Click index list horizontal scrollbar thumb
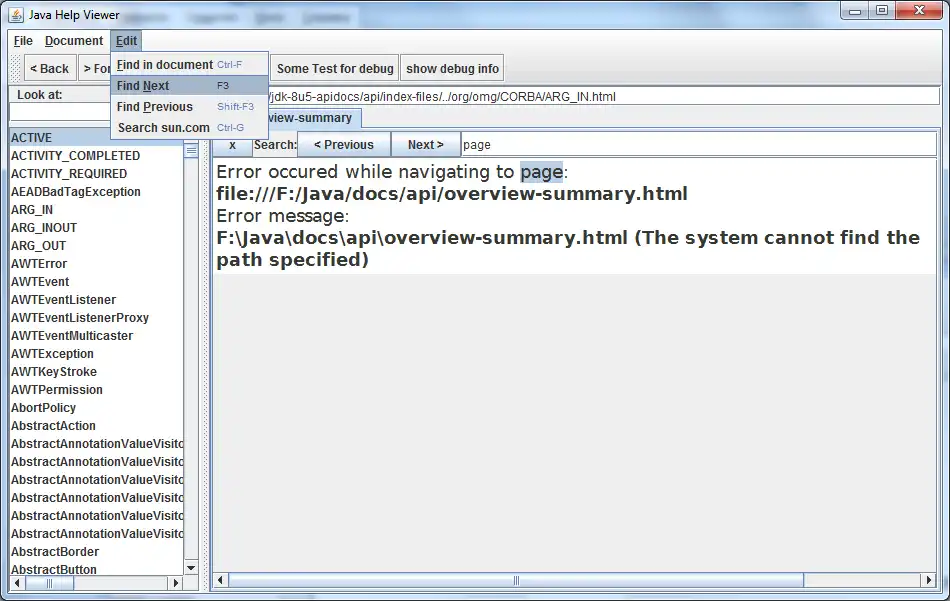Image resolution: width=950 pixels, height=601 pixels. point(50,583)
